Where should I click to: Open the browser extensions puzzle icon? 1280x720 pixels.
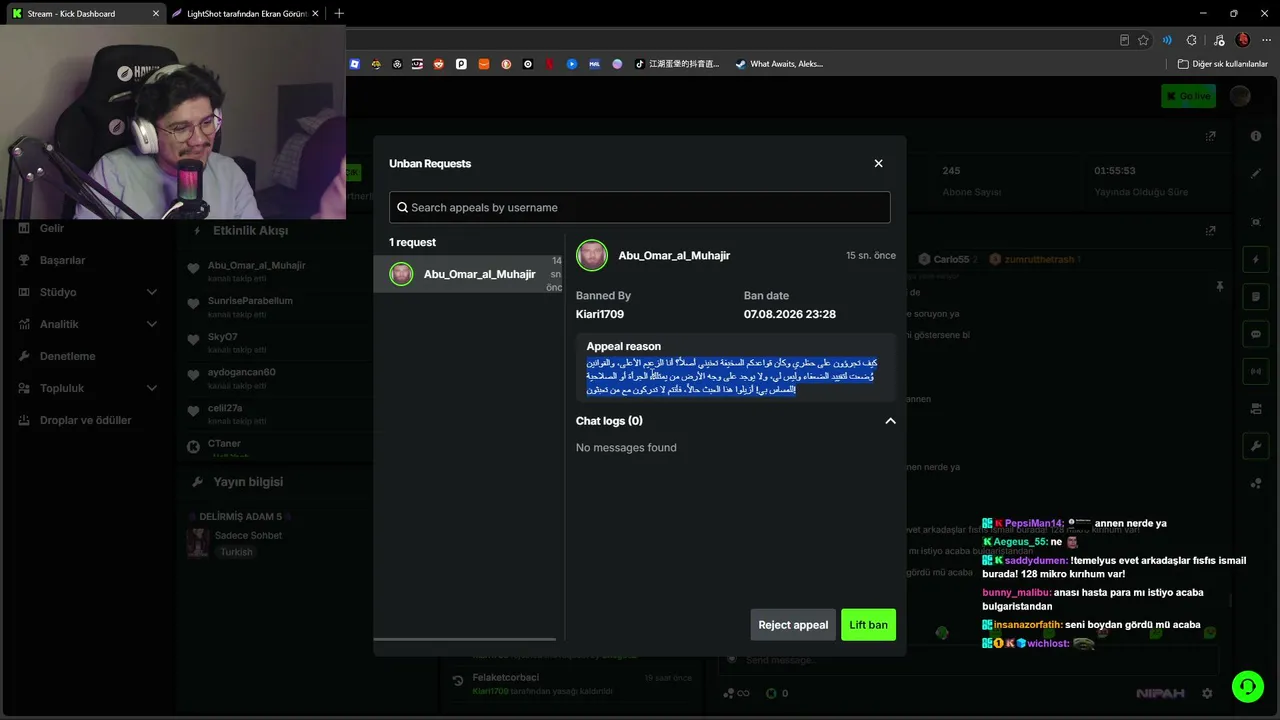coord(1191,40)
